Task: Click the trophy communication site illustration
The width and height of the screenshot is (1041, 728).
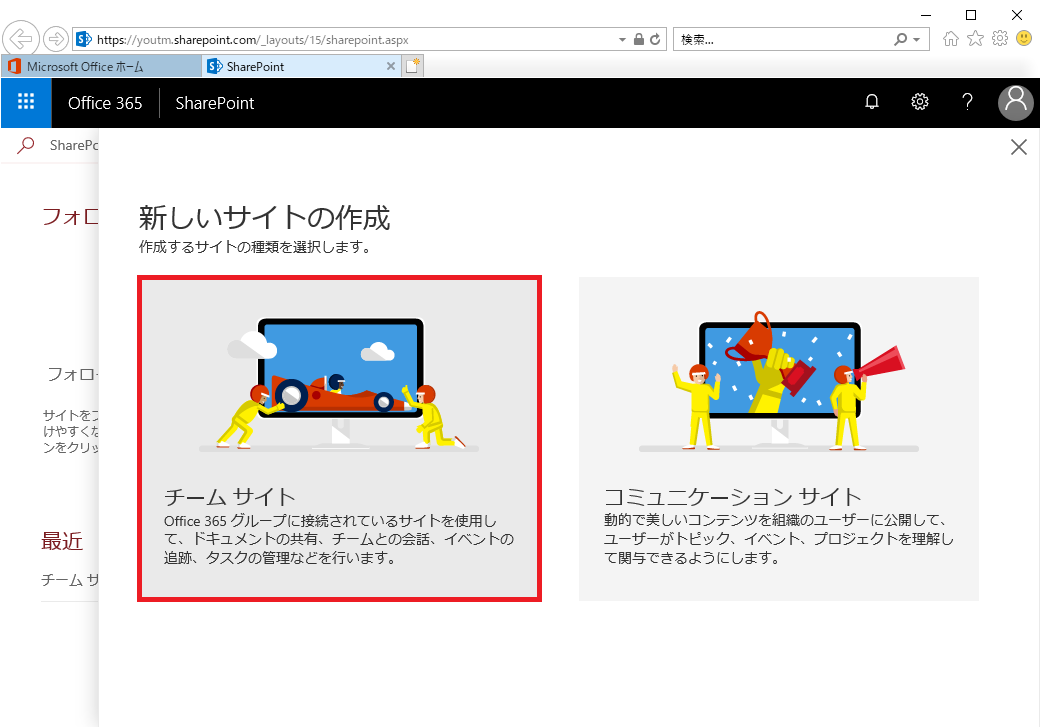Action: point(779,382)
